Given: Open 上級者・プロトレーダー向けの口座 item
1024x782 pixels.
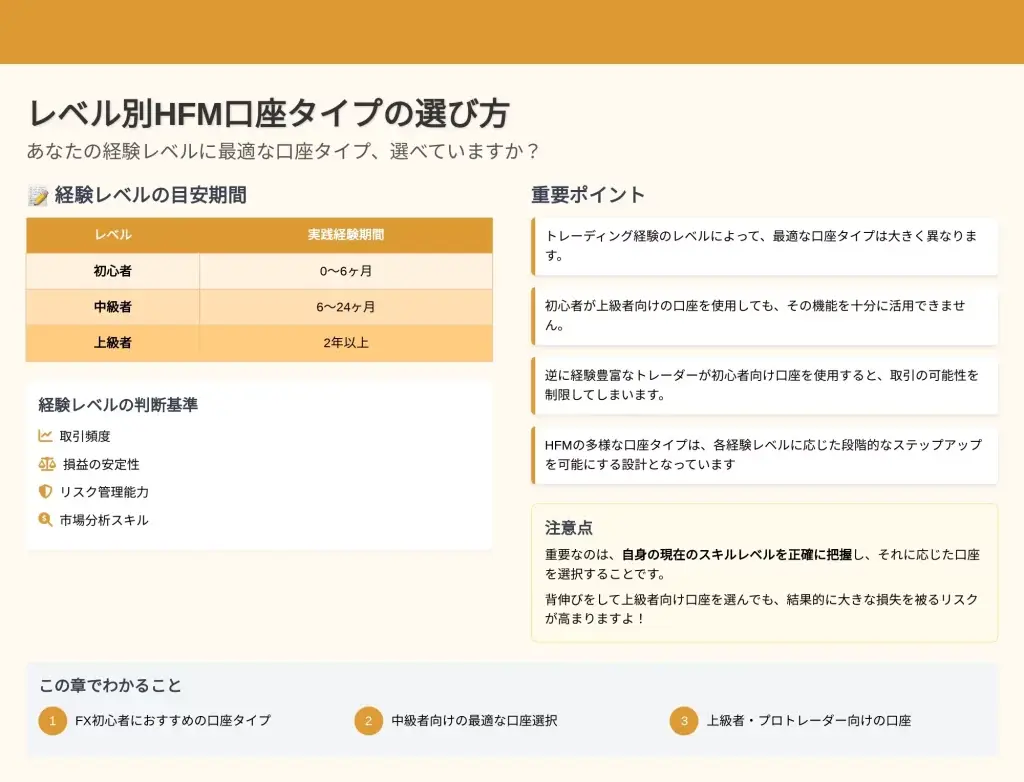Looking at the screenshot, I should [808, 720].
